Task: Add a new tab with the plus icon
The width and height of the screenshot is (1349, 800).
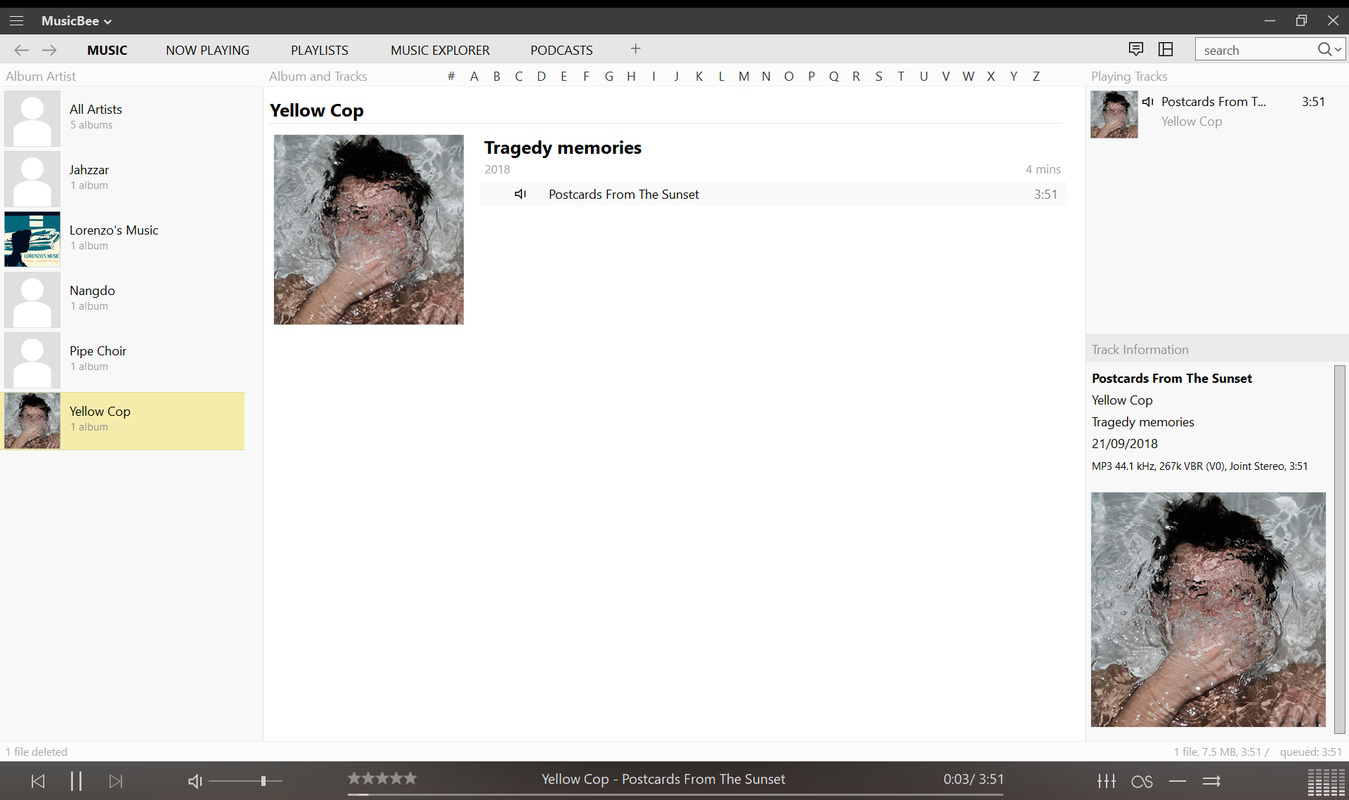Action: 635,49
